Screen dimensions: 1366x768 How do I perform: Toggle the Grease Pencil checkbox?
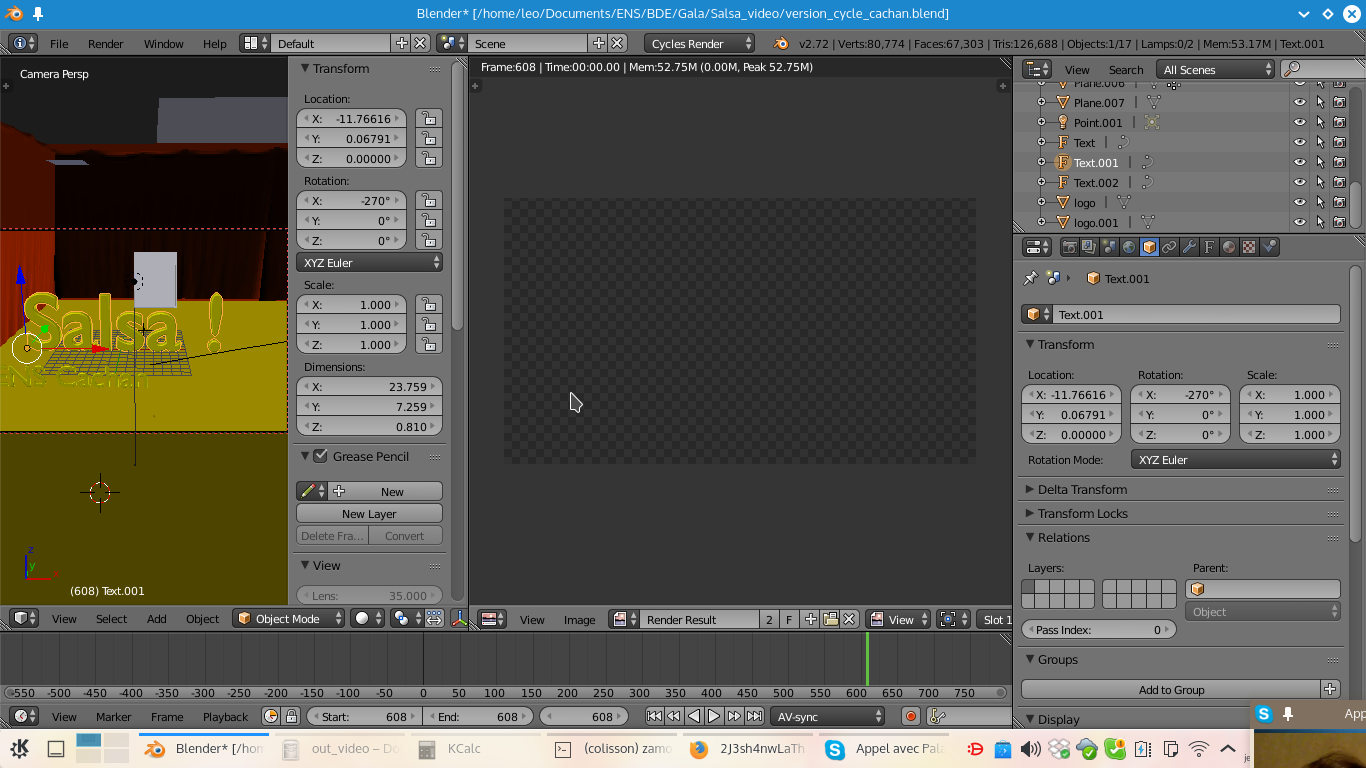pyautogui.click(x=321, y=456)
